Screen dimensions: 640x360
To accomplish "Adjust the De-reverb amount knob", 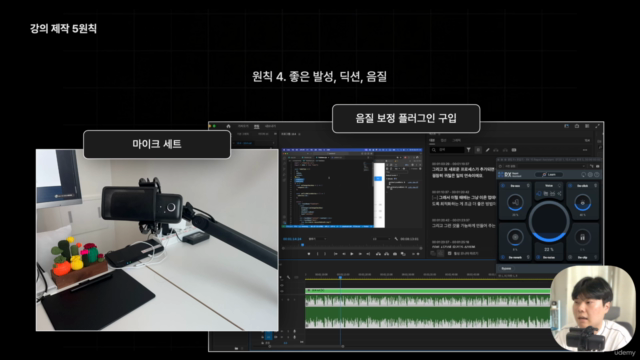I will coord(515,237).
